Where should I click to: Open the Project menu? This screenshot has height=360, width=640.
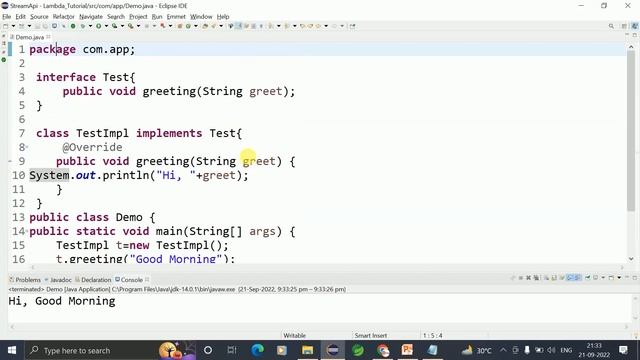coord(138,17)
